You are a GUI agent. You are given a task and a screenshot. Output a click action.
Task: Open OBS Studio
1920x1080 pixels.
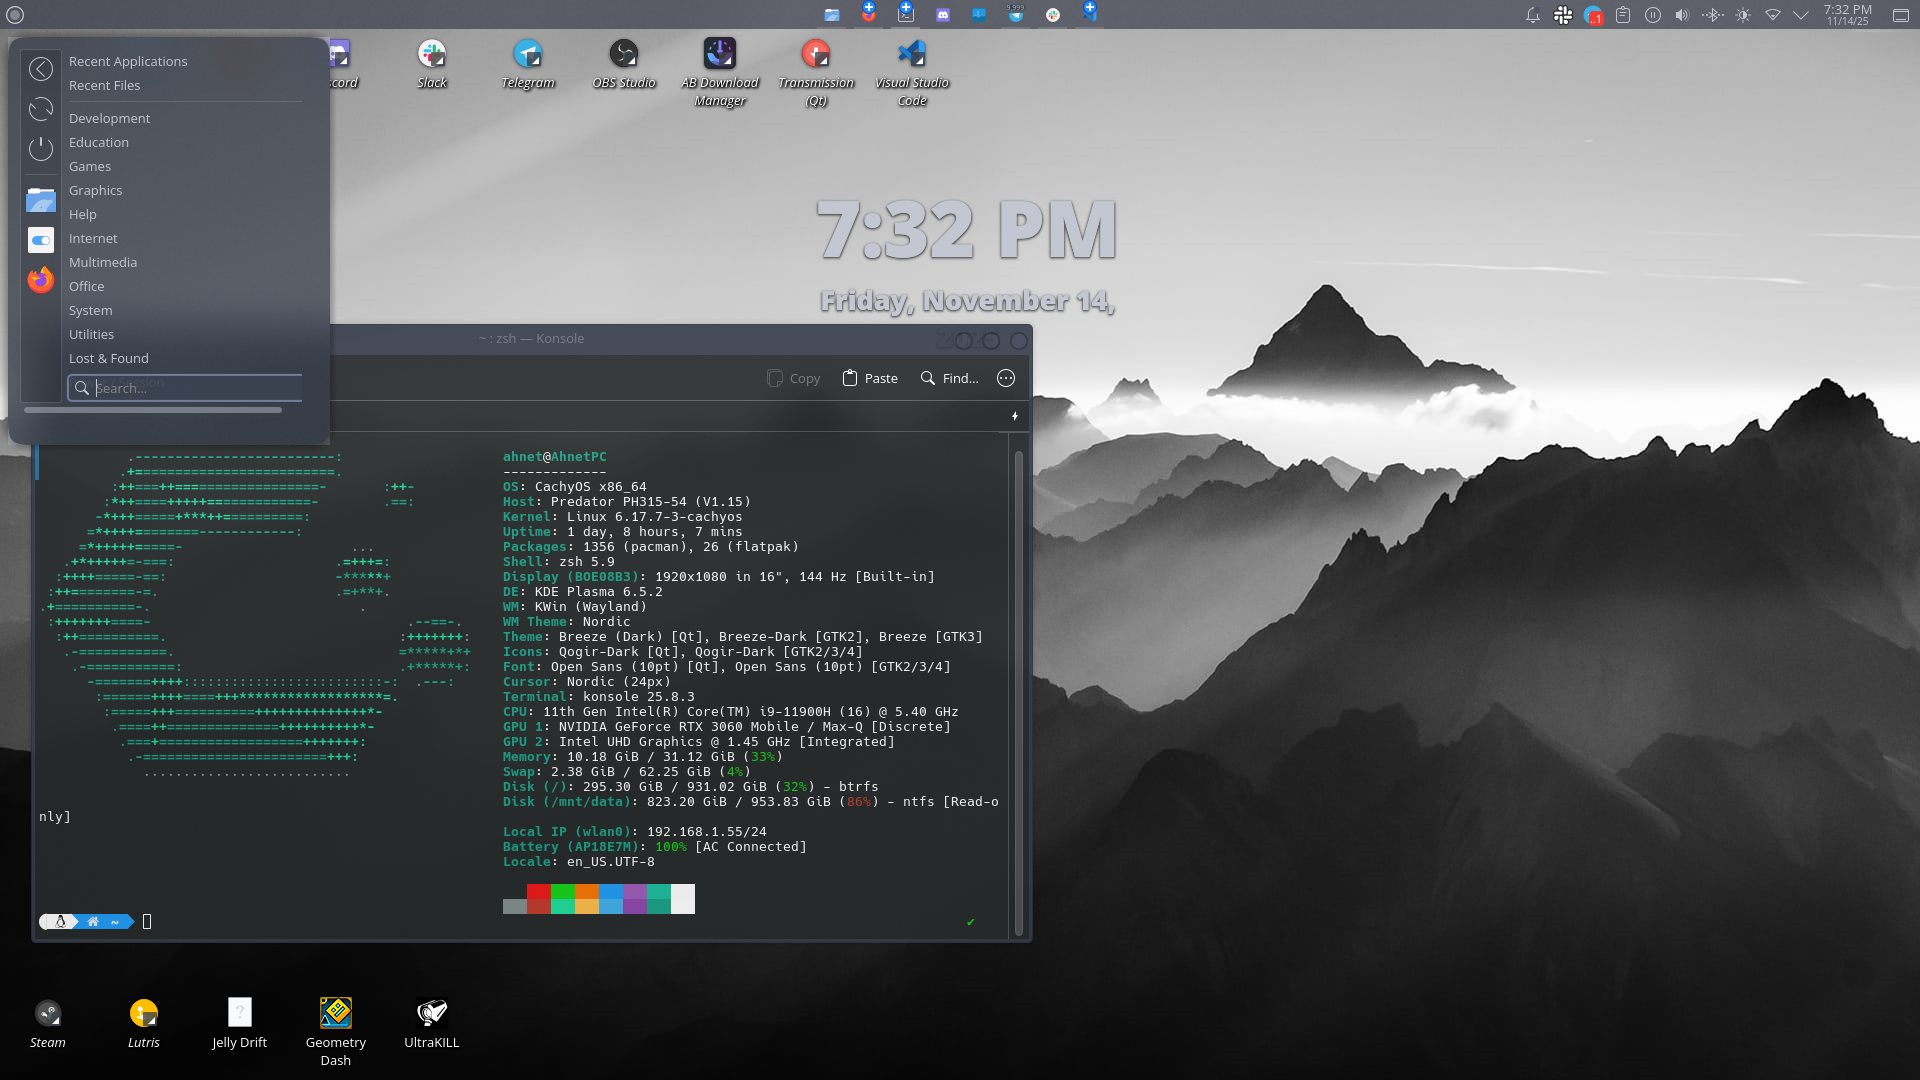pos(623,55)
